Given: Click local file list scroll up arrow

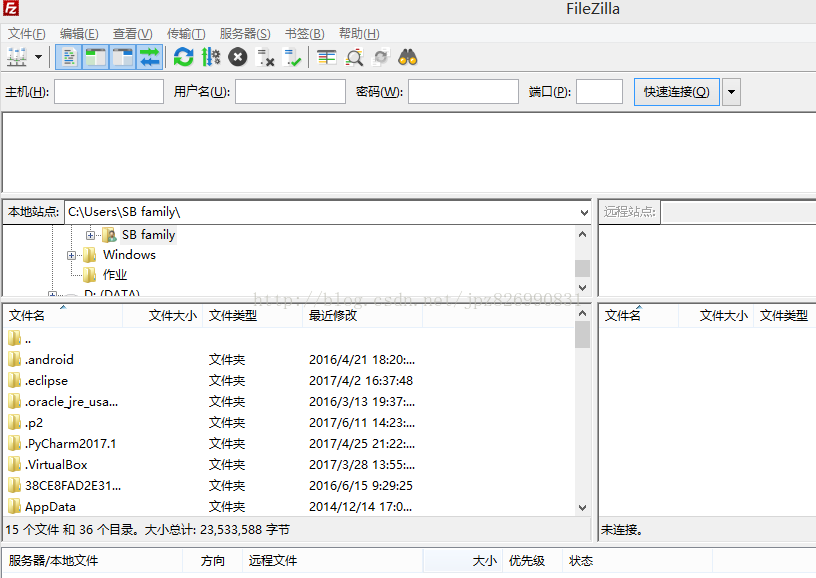Looking at the screenshot, I should (x=582, y=313).
